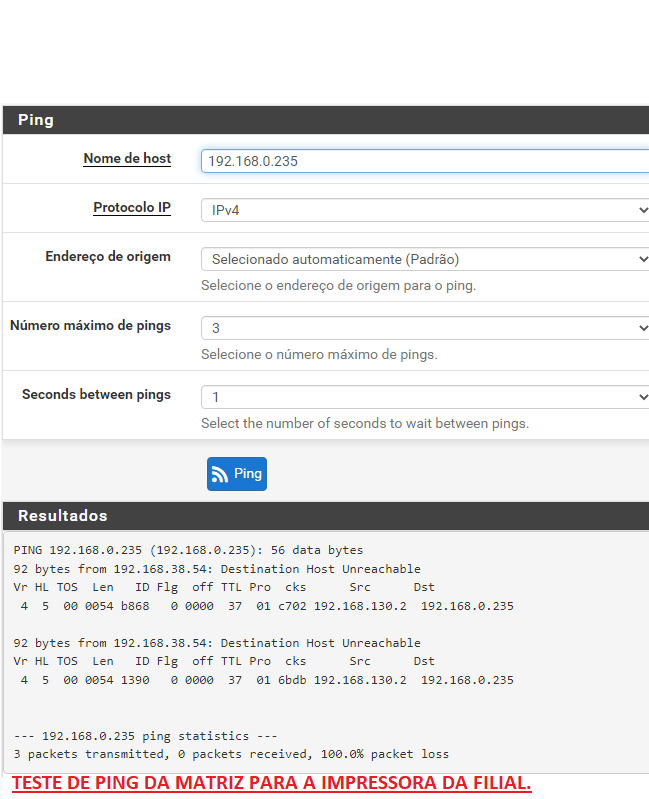Open the Número máximo de pings dropdown

coord(425,328)
